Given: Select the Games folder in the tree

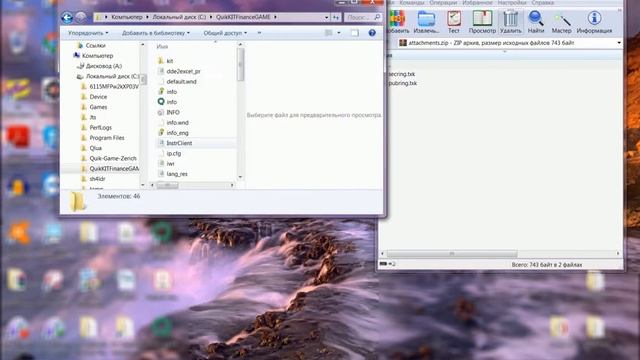Looking at the screenshot, I should tap(98, 107).
